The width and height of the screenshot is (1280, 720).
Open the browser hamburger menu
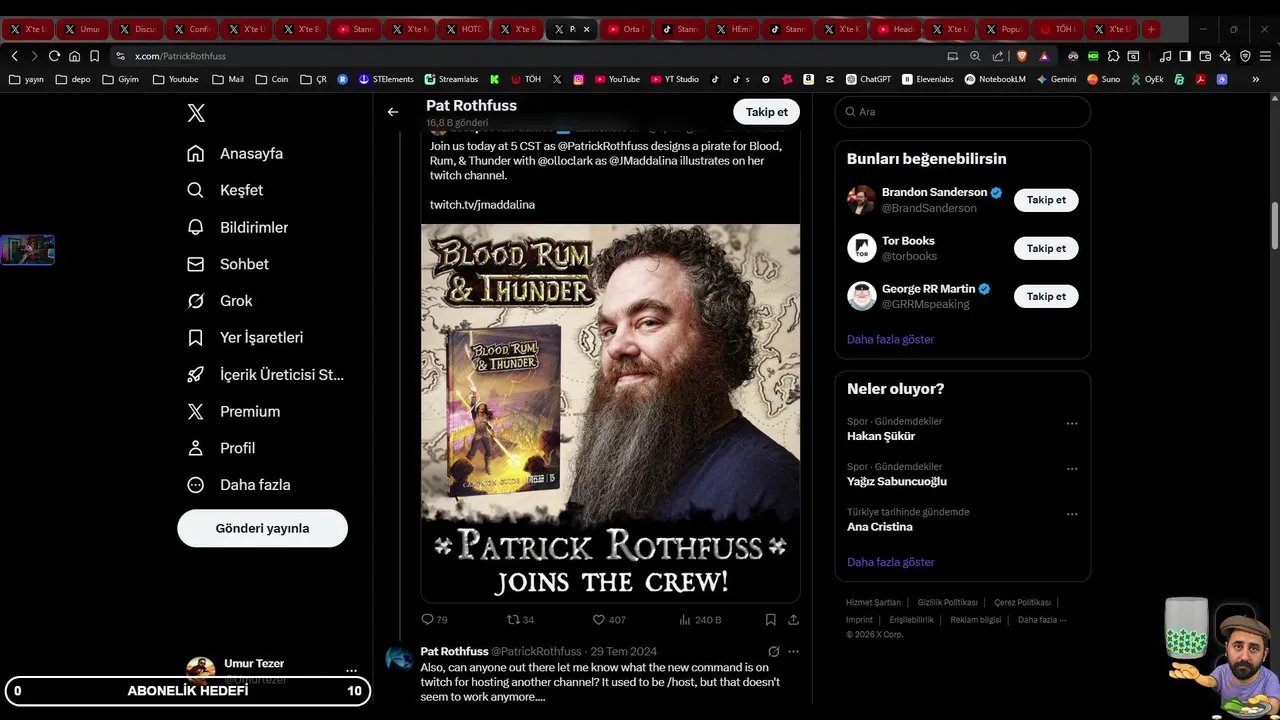(x=1265, y=56)
